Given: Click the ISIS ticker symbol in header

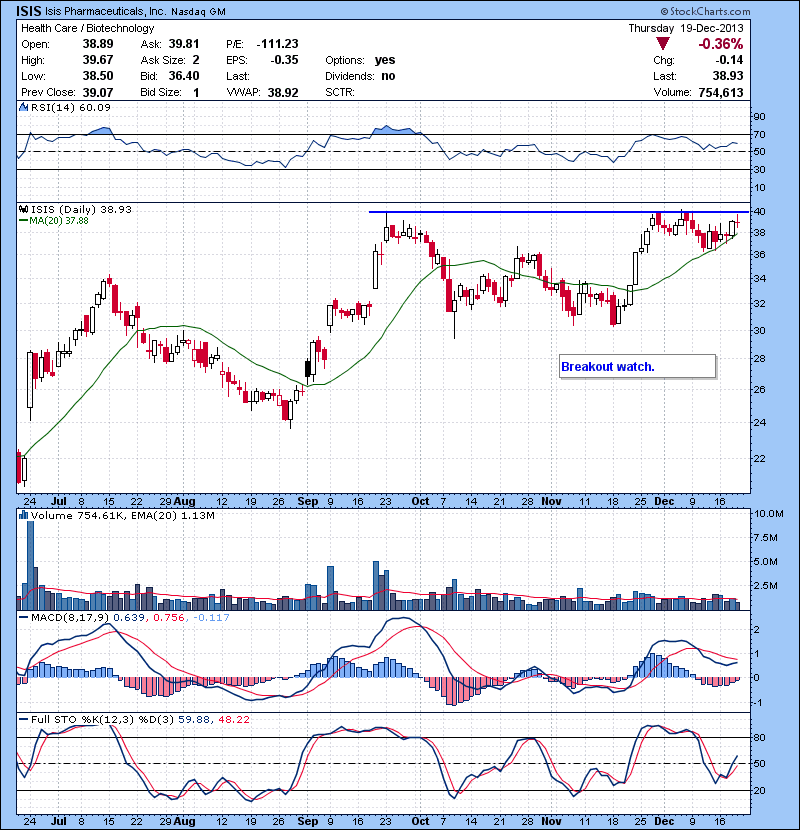Looking at the screenshot, I should pos(29,11).
